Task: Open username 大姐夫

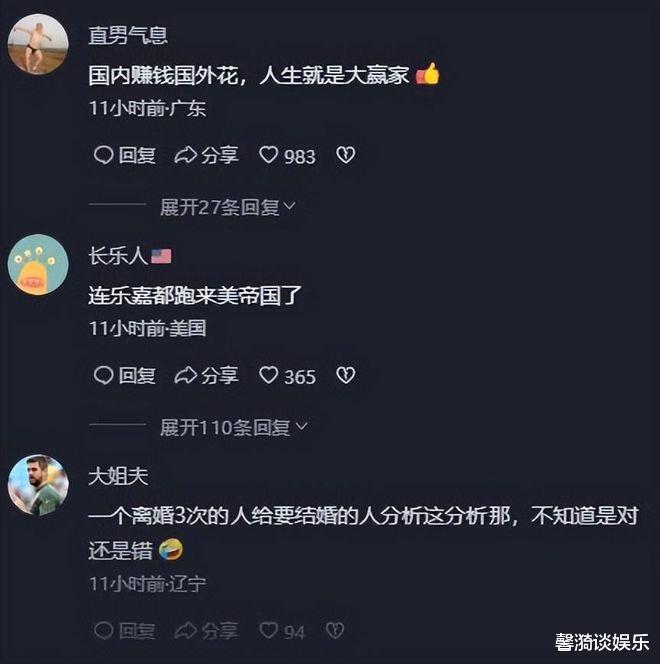Action: (118, 476)
